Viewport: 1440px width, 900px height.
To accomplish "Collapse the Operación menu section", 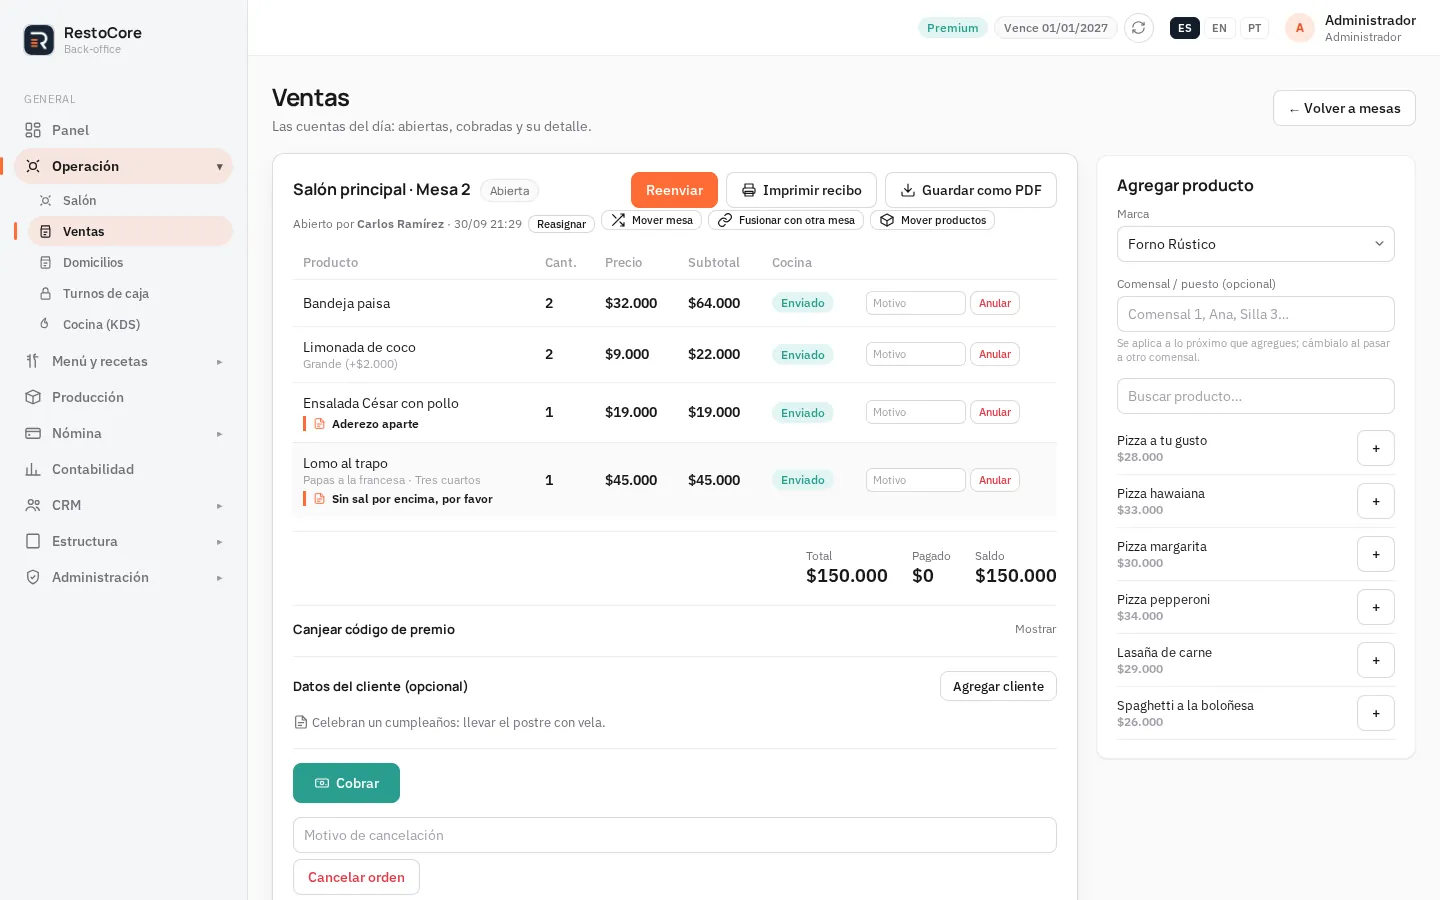I will click(x=124, y=166).
